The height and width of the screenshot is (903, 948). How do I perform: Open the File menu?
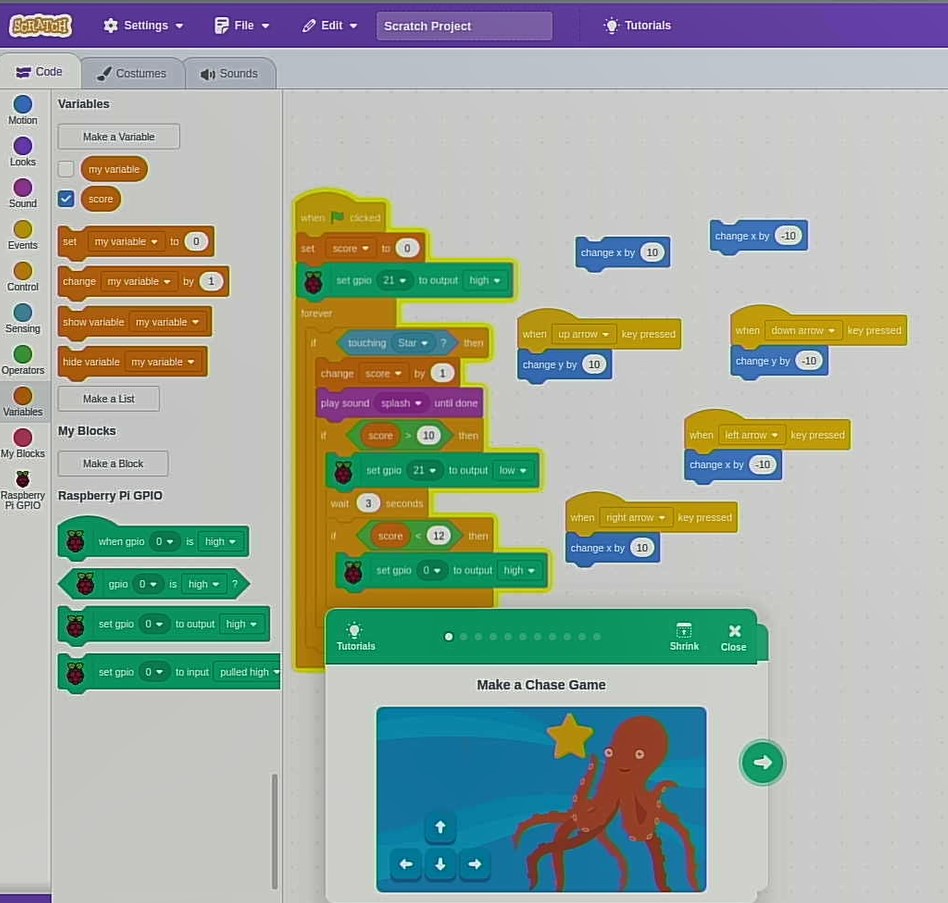pyautogui.click(x=242, y=25)
